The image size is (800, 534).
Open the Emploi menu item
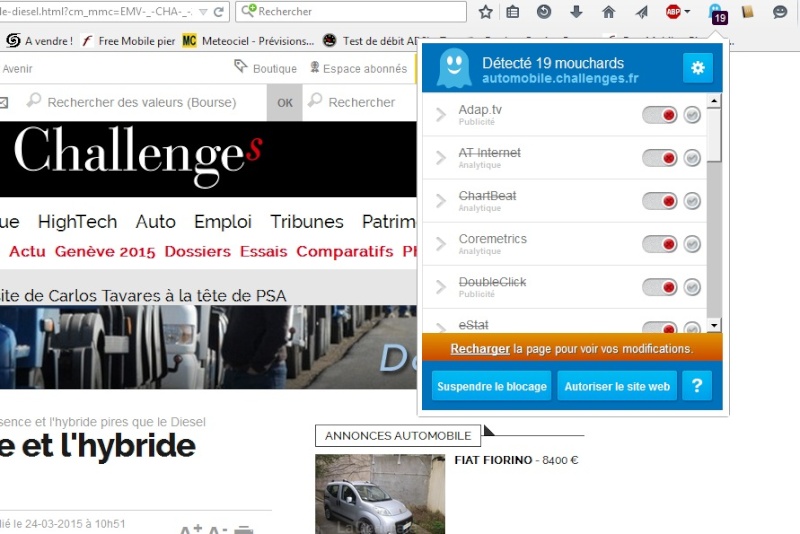click(223, 222)
